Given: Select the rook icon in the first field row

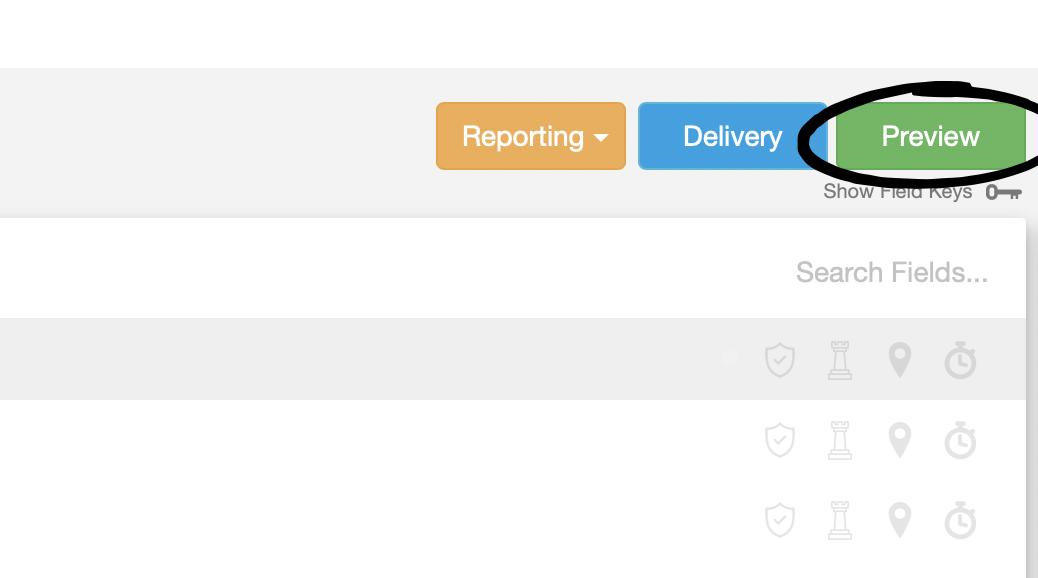Looking at the screenshot, I should coord(840,360).
